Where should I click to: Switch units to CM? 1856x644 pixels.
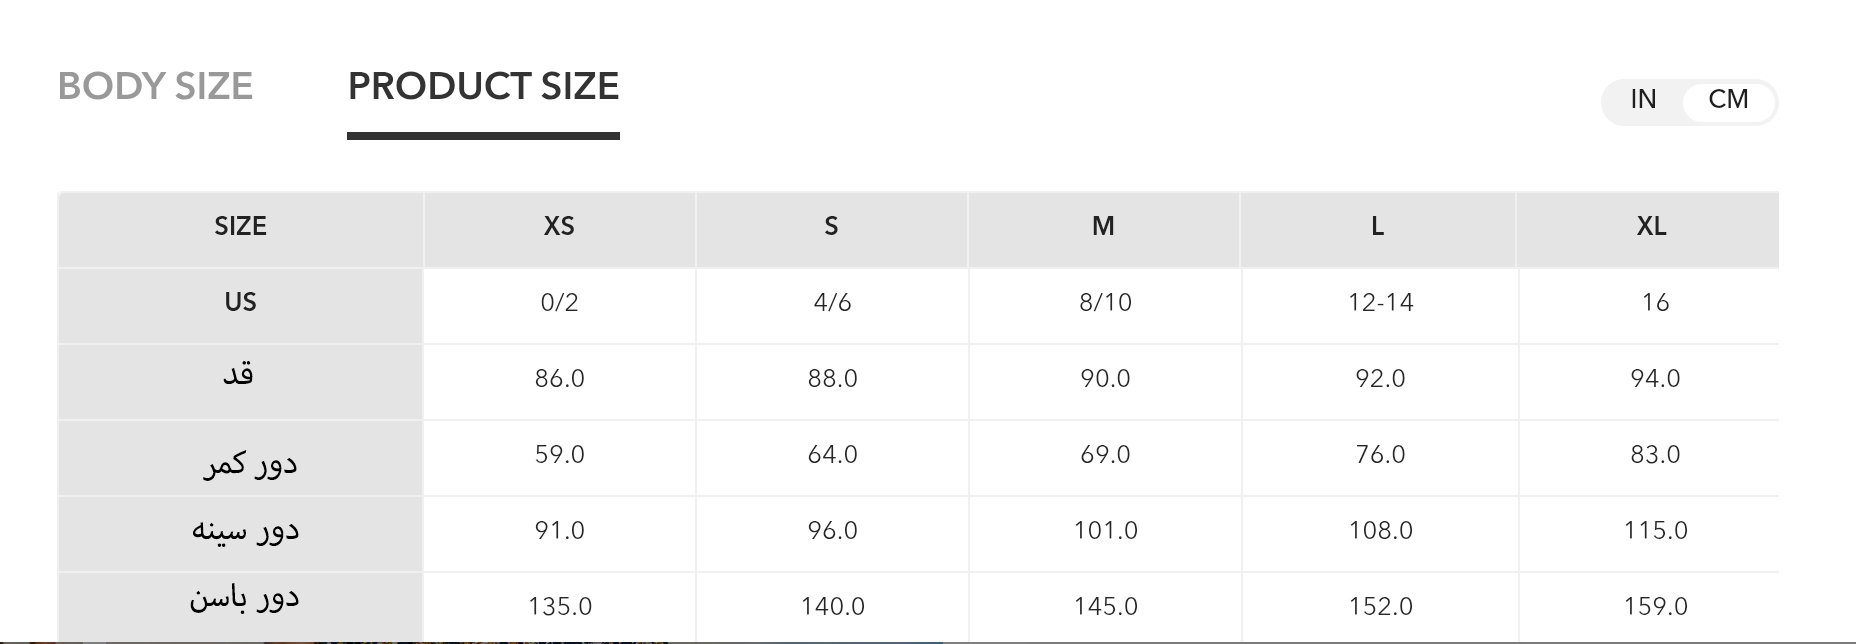click(x=1728, y=100)
